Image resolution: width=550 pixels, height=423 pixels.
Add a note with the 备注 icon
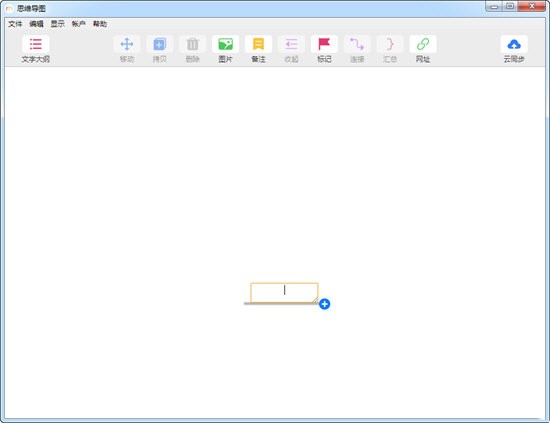coord(259,45)
